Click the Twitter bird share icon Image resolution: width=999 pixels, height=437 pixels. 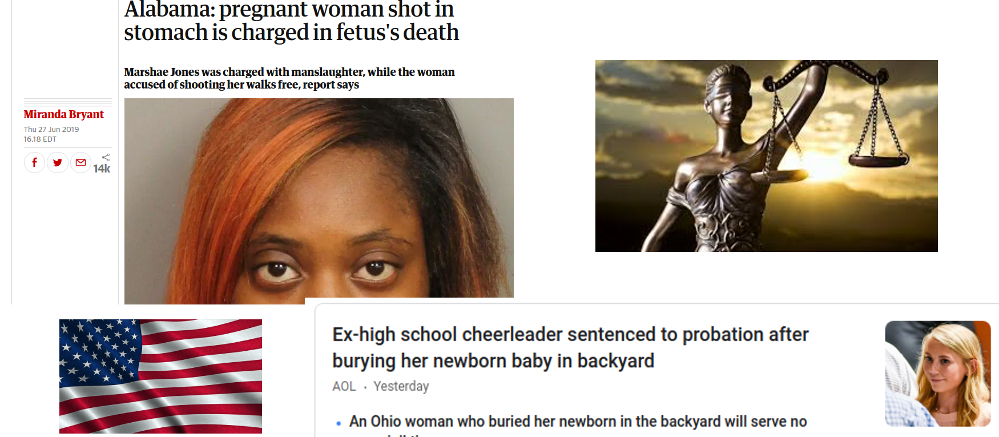tap(57, 162)
